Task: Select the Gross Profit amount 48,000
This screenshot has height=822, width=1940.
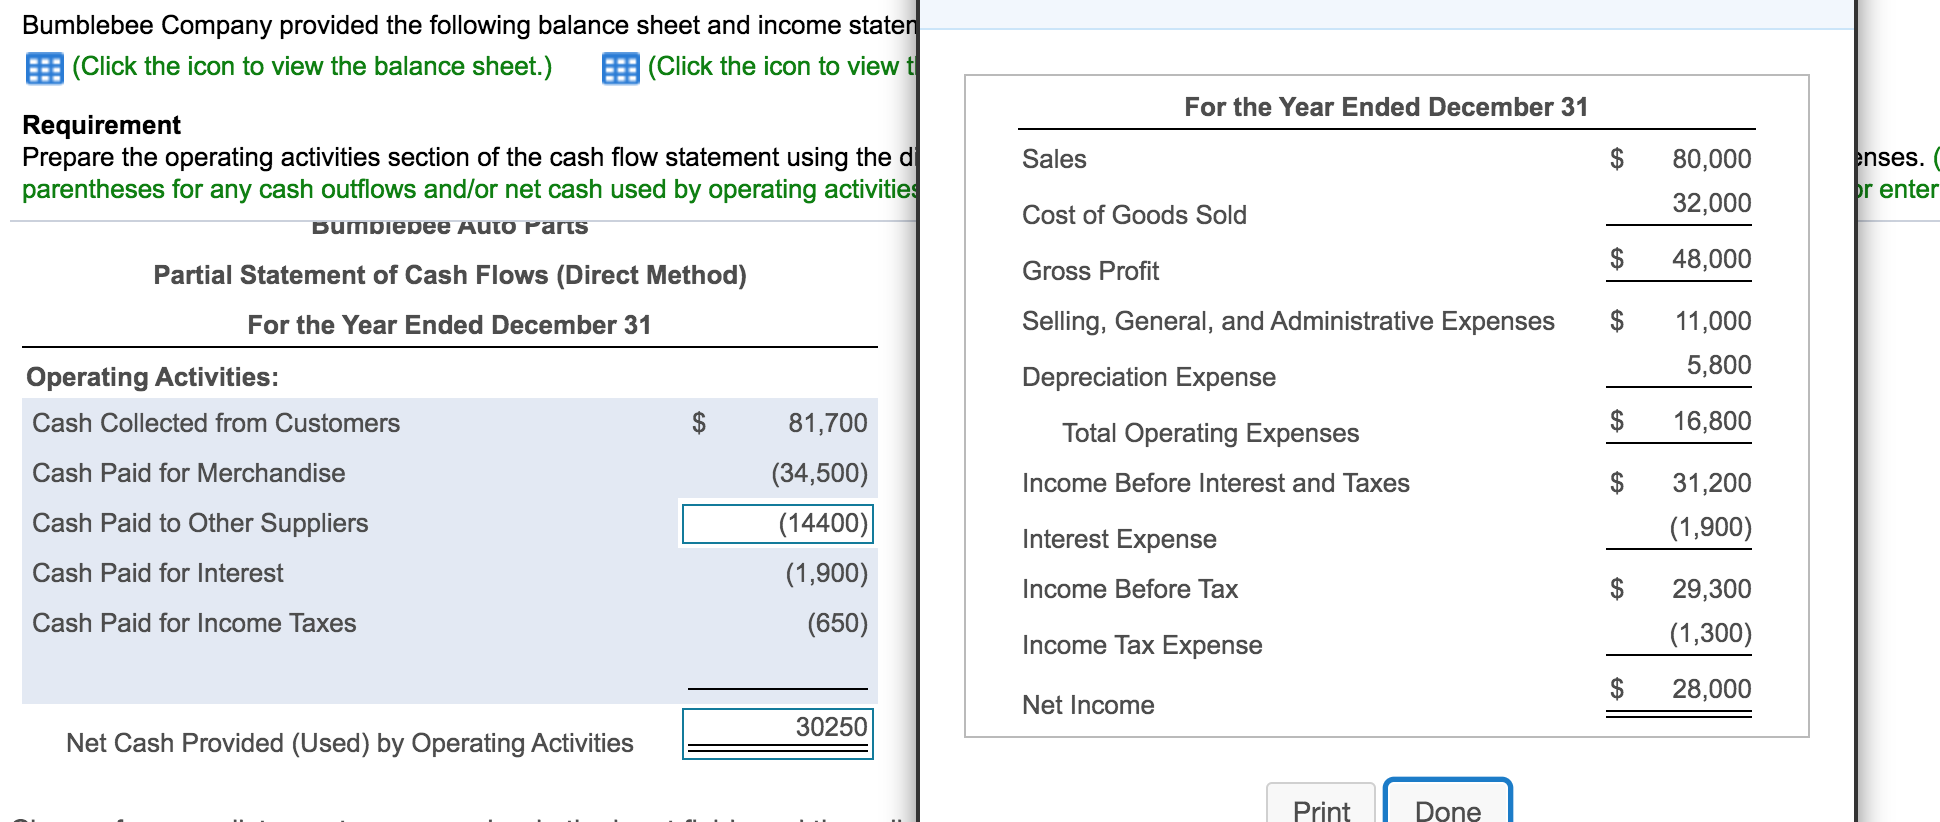Action: 1711,259
